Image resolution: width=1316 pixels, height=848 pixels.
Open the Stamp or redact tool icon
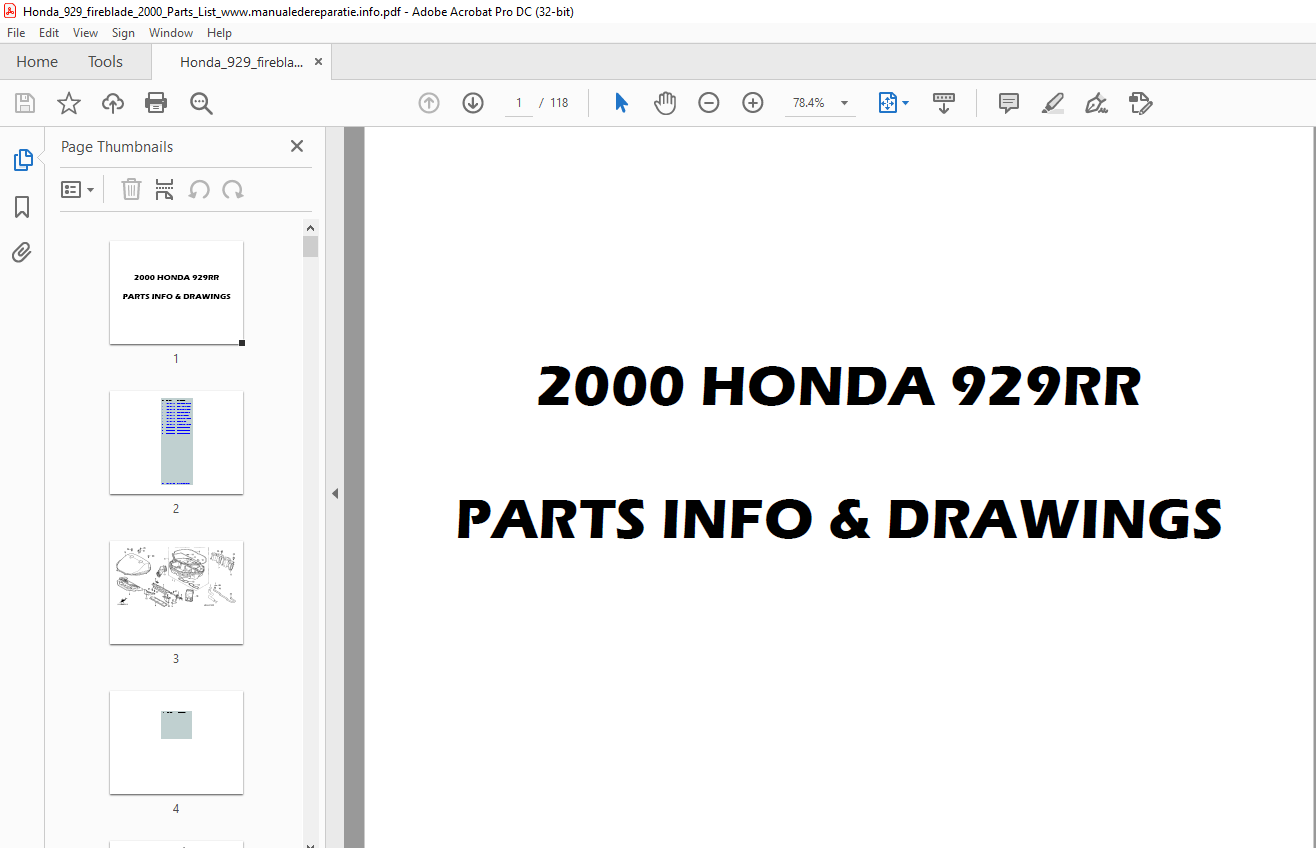click(1140, 103)
